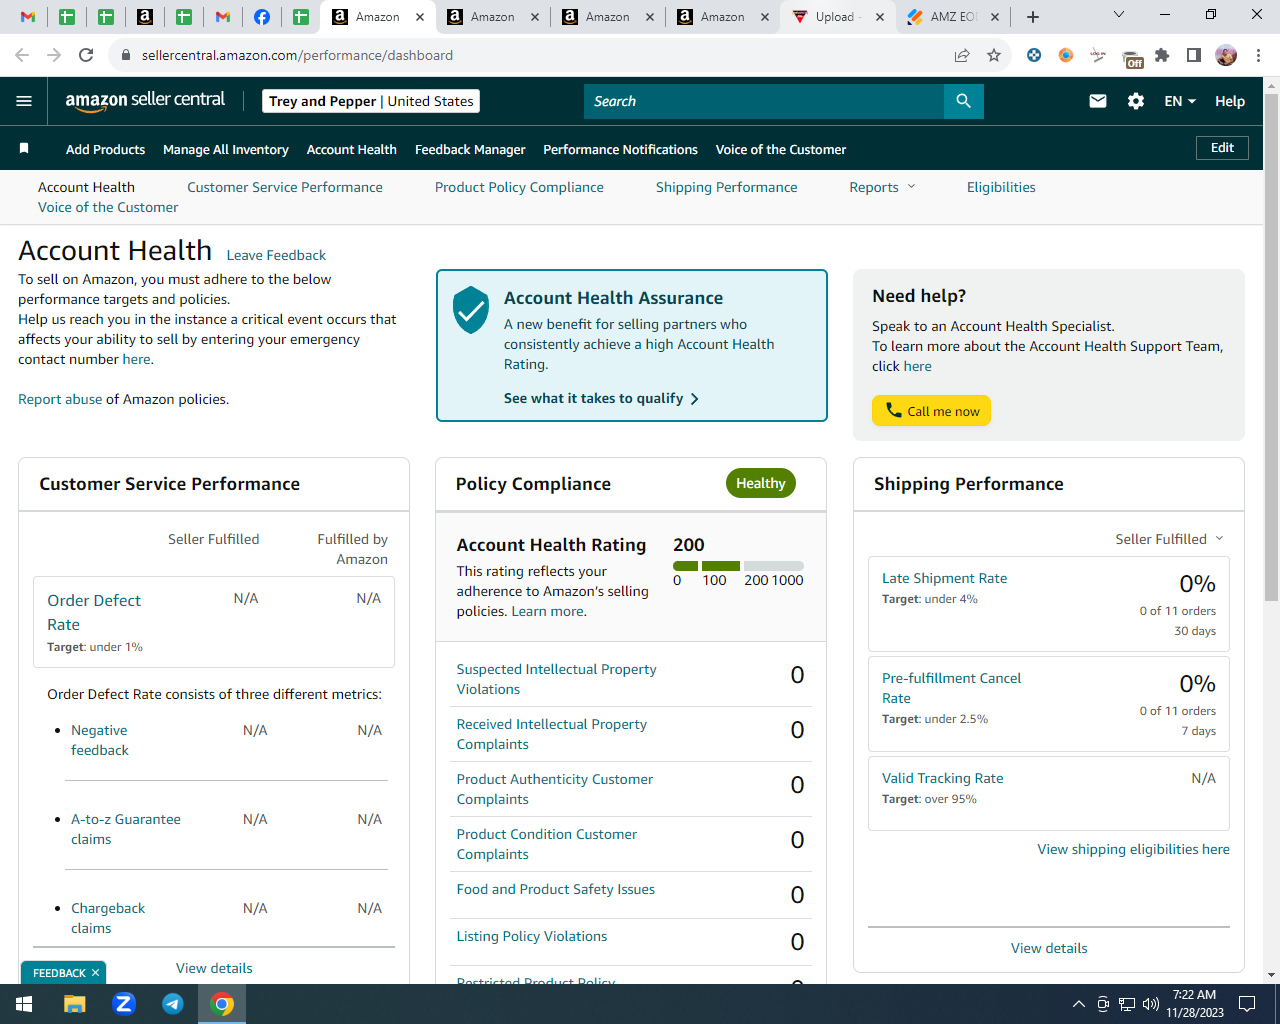Click the volume icon in system tray
Screen dimensions: 1280x1024
1151,1004
